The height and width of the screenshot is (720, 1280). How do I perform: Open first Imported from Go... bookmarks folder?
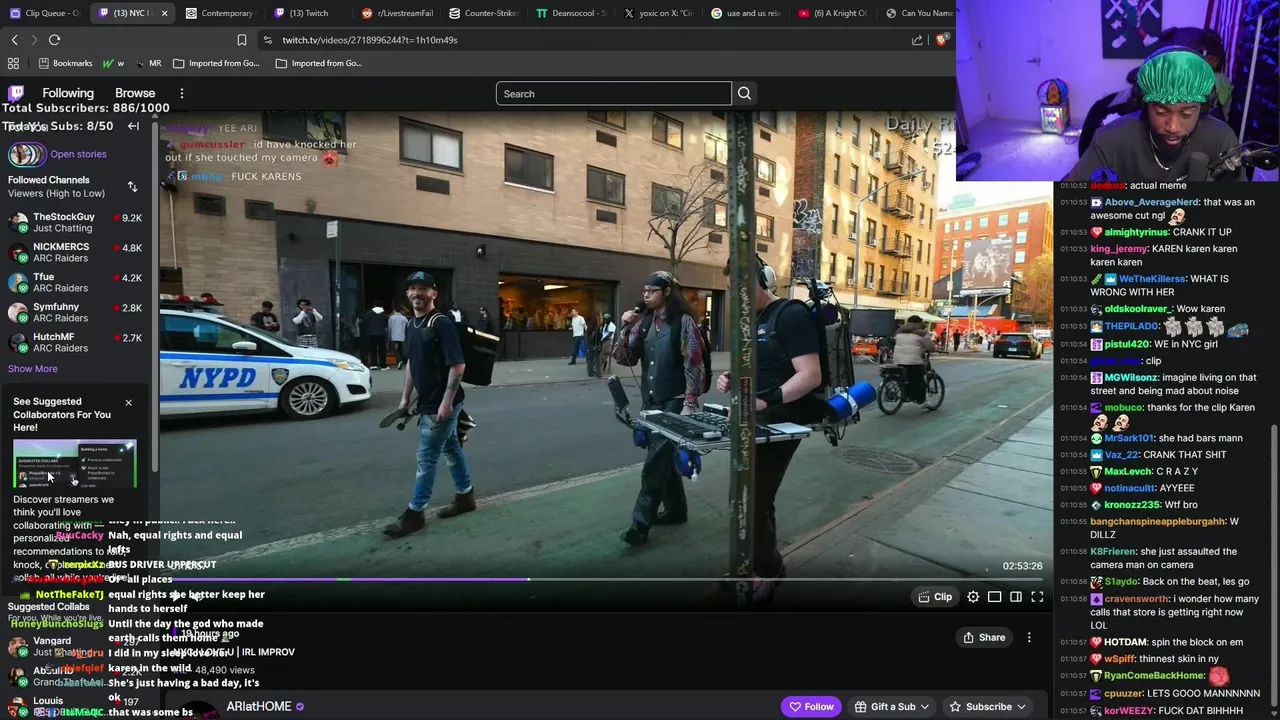[215, 63]
